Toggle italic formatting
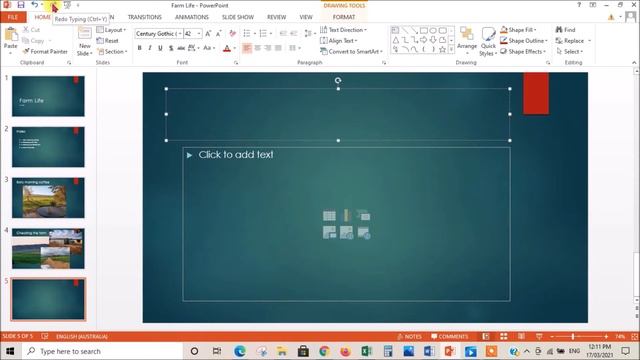Image resolution: width=640 pixels, height=360 pixels. pyautogui.click(x=150, y=48)
